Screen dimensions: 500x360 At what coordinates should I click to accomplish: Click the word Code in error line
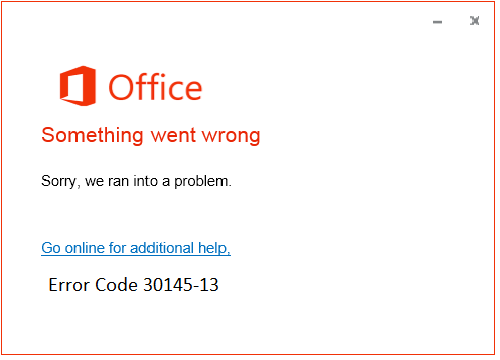116,285
